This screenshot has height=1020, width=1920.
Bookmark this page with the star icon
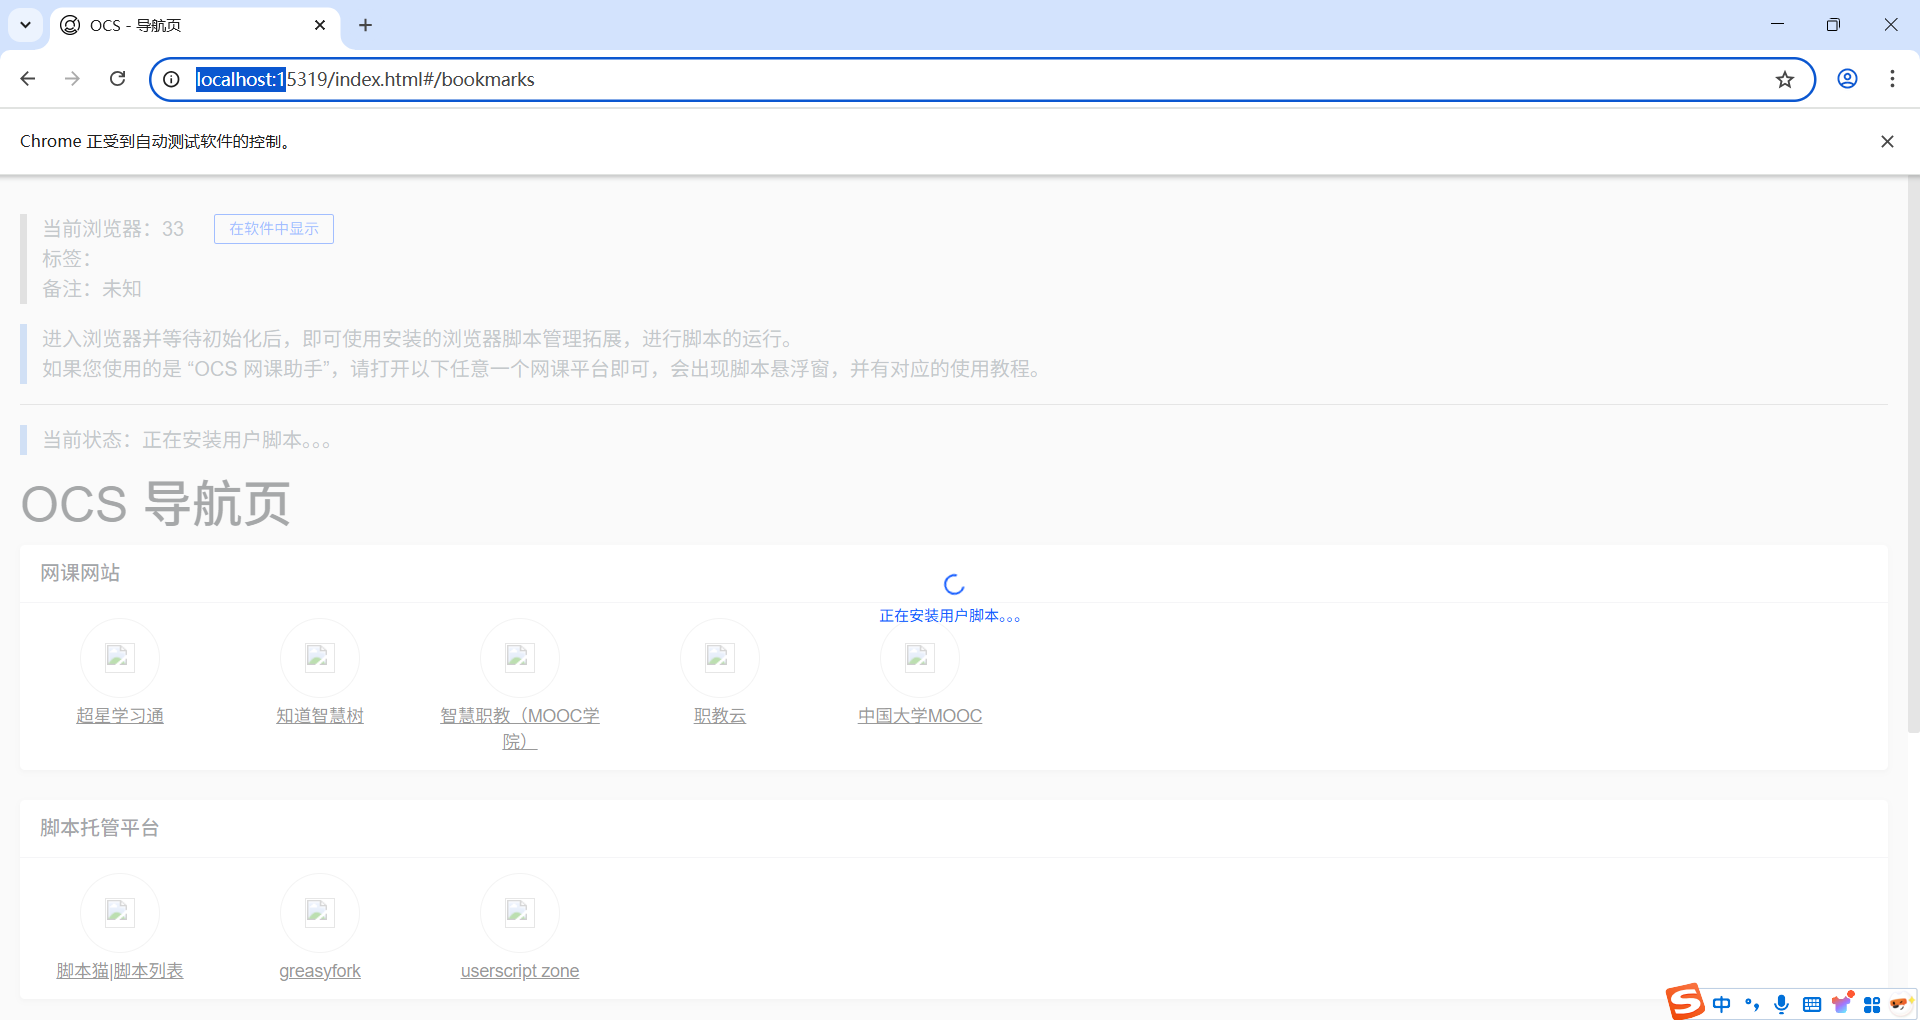pyautogui.click(x=1785, y=79)
